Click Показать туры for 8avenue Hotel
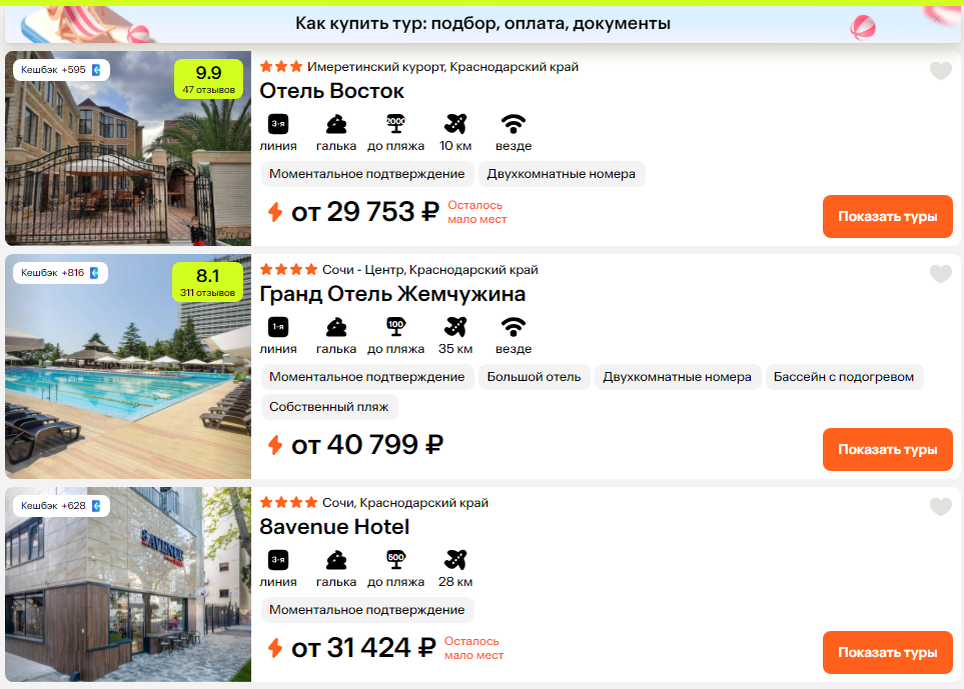This screenshot has height=689, width=964. point(887,652)
